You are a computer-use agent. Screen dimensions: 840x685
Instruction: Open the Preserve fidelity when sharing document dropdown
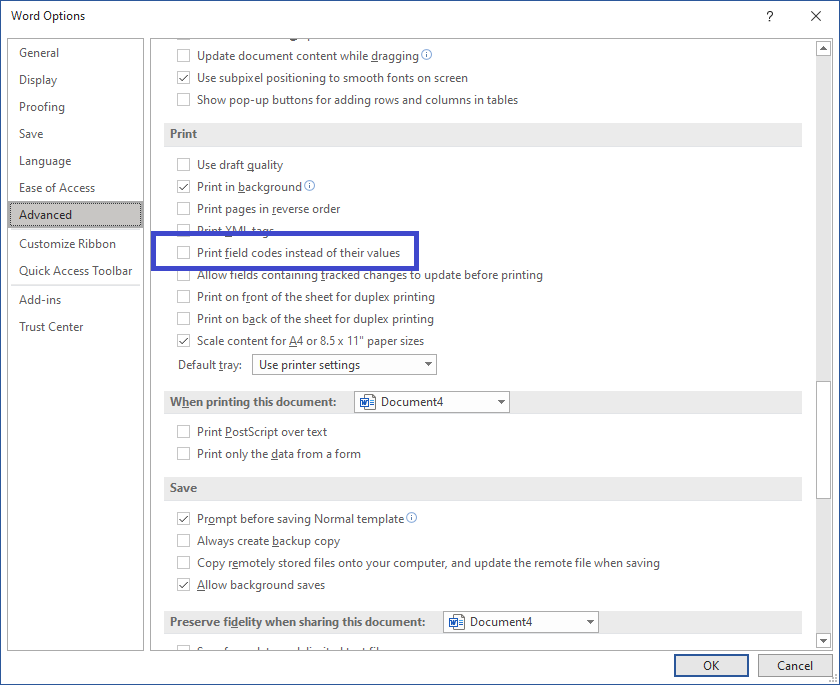(521, 622)
